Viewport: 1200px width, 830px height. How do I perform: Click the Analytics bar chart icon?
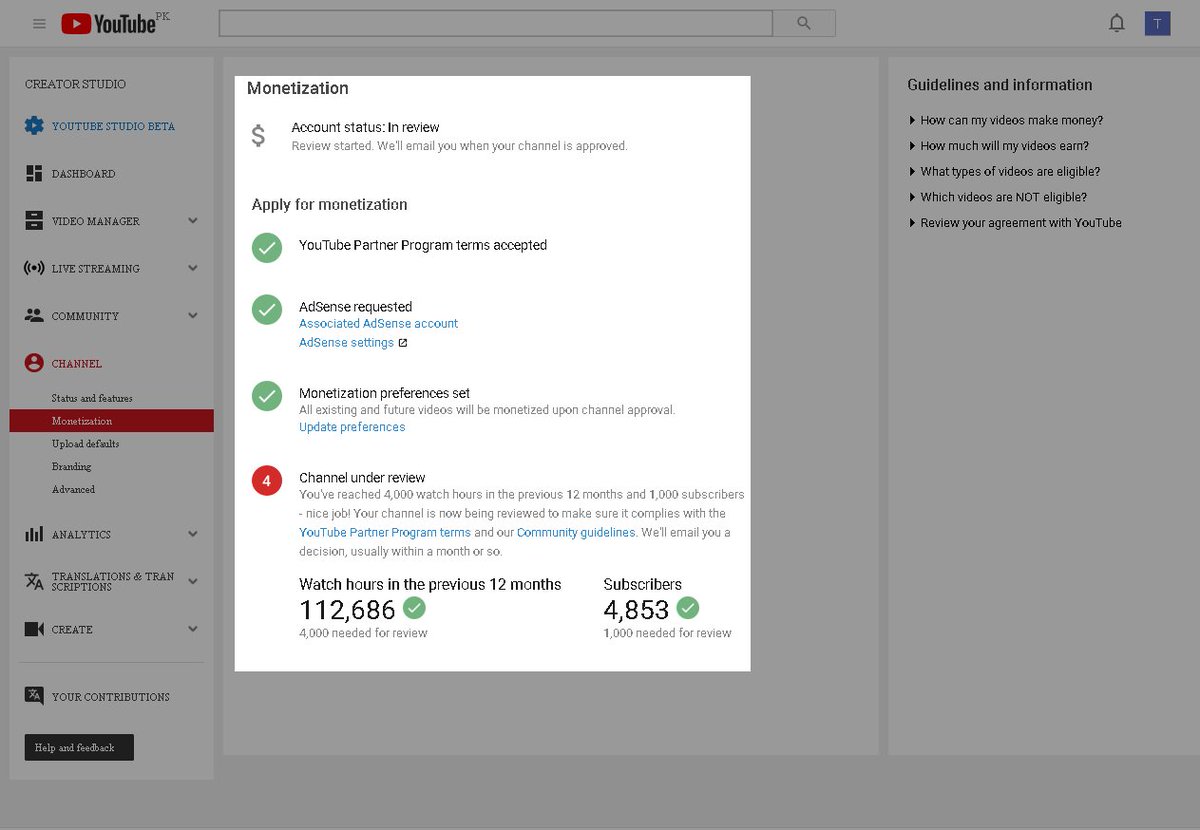click(x=34, y=534)
